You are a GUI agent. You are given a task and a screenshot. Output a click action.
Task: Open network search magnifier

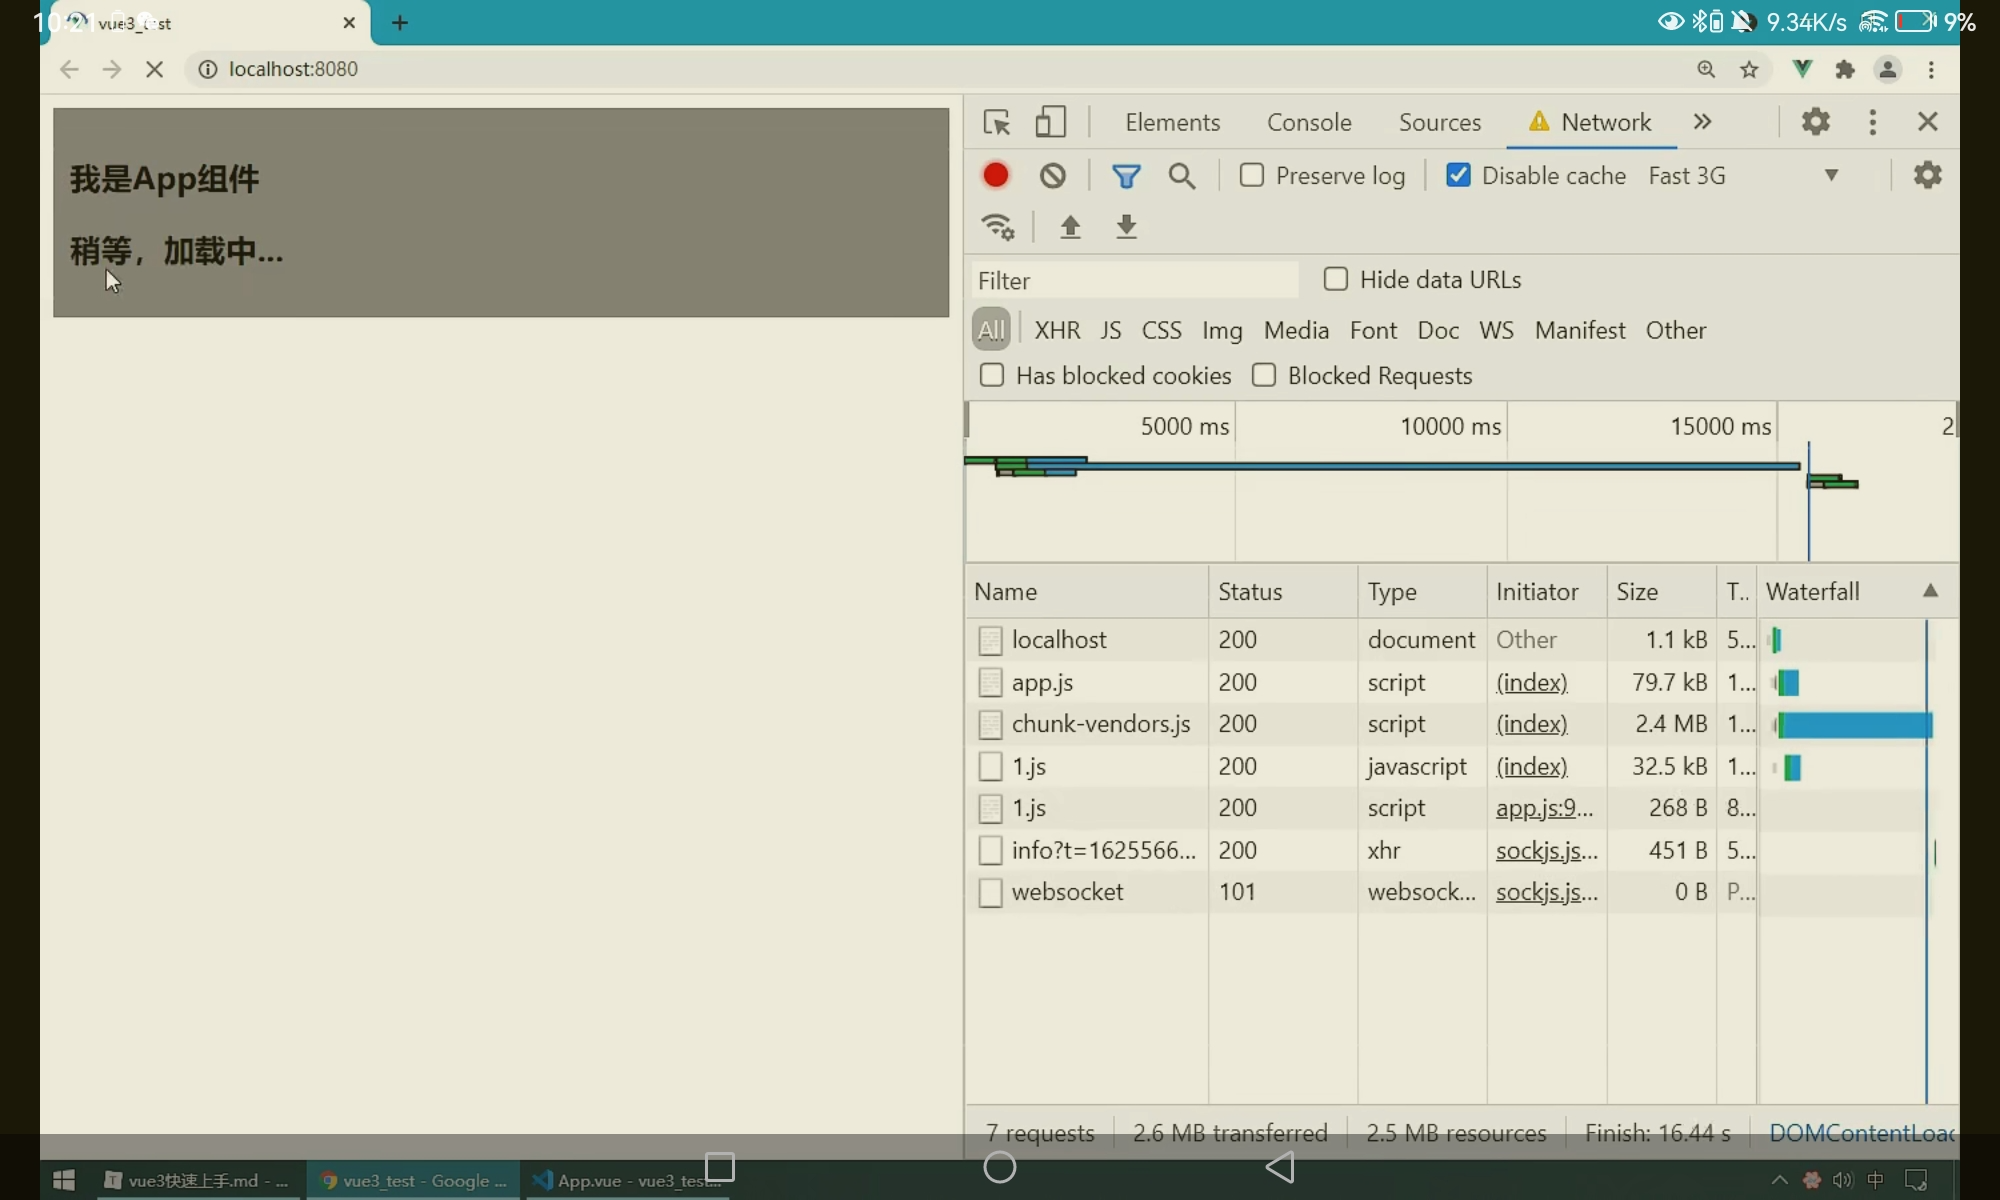click(x=1182, y=176)
